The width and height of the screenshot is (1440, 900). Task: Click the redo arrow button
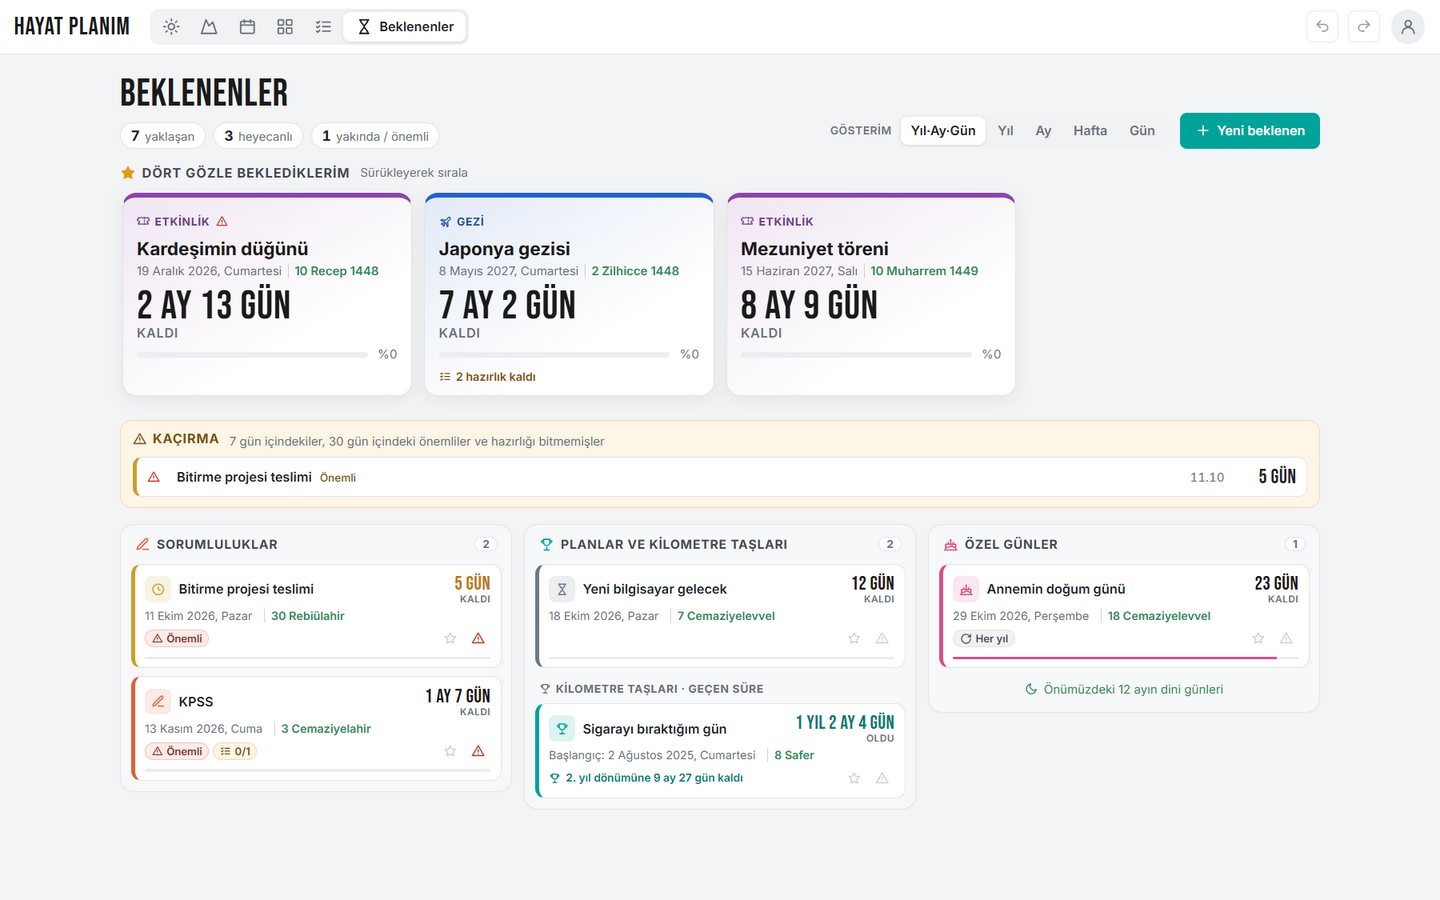click(1364, 27)
